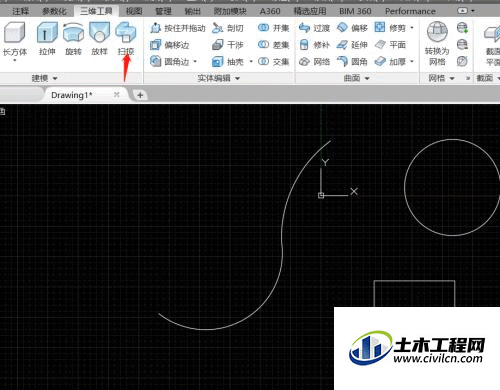Expand the 曲面 panel
This screenshot has width=500, height=390.
356,78
